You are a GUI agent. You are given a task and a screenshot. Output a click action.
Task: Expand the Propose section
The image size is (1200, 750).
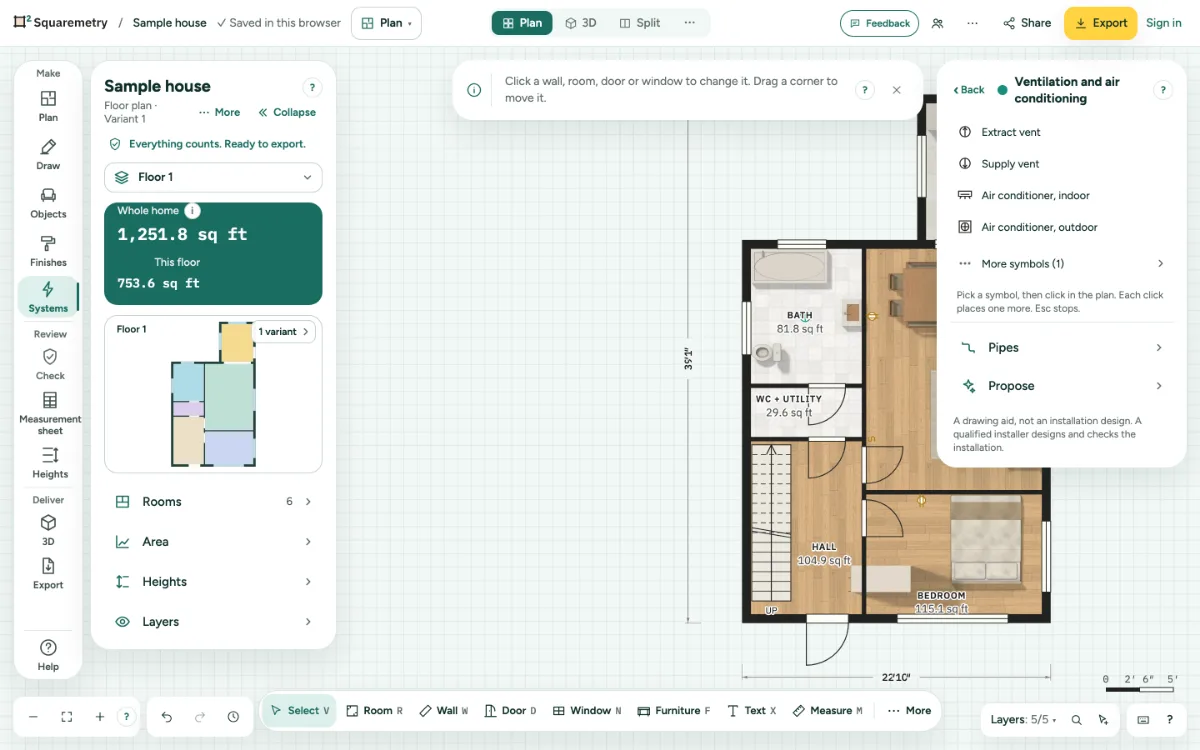[1061, 386]
